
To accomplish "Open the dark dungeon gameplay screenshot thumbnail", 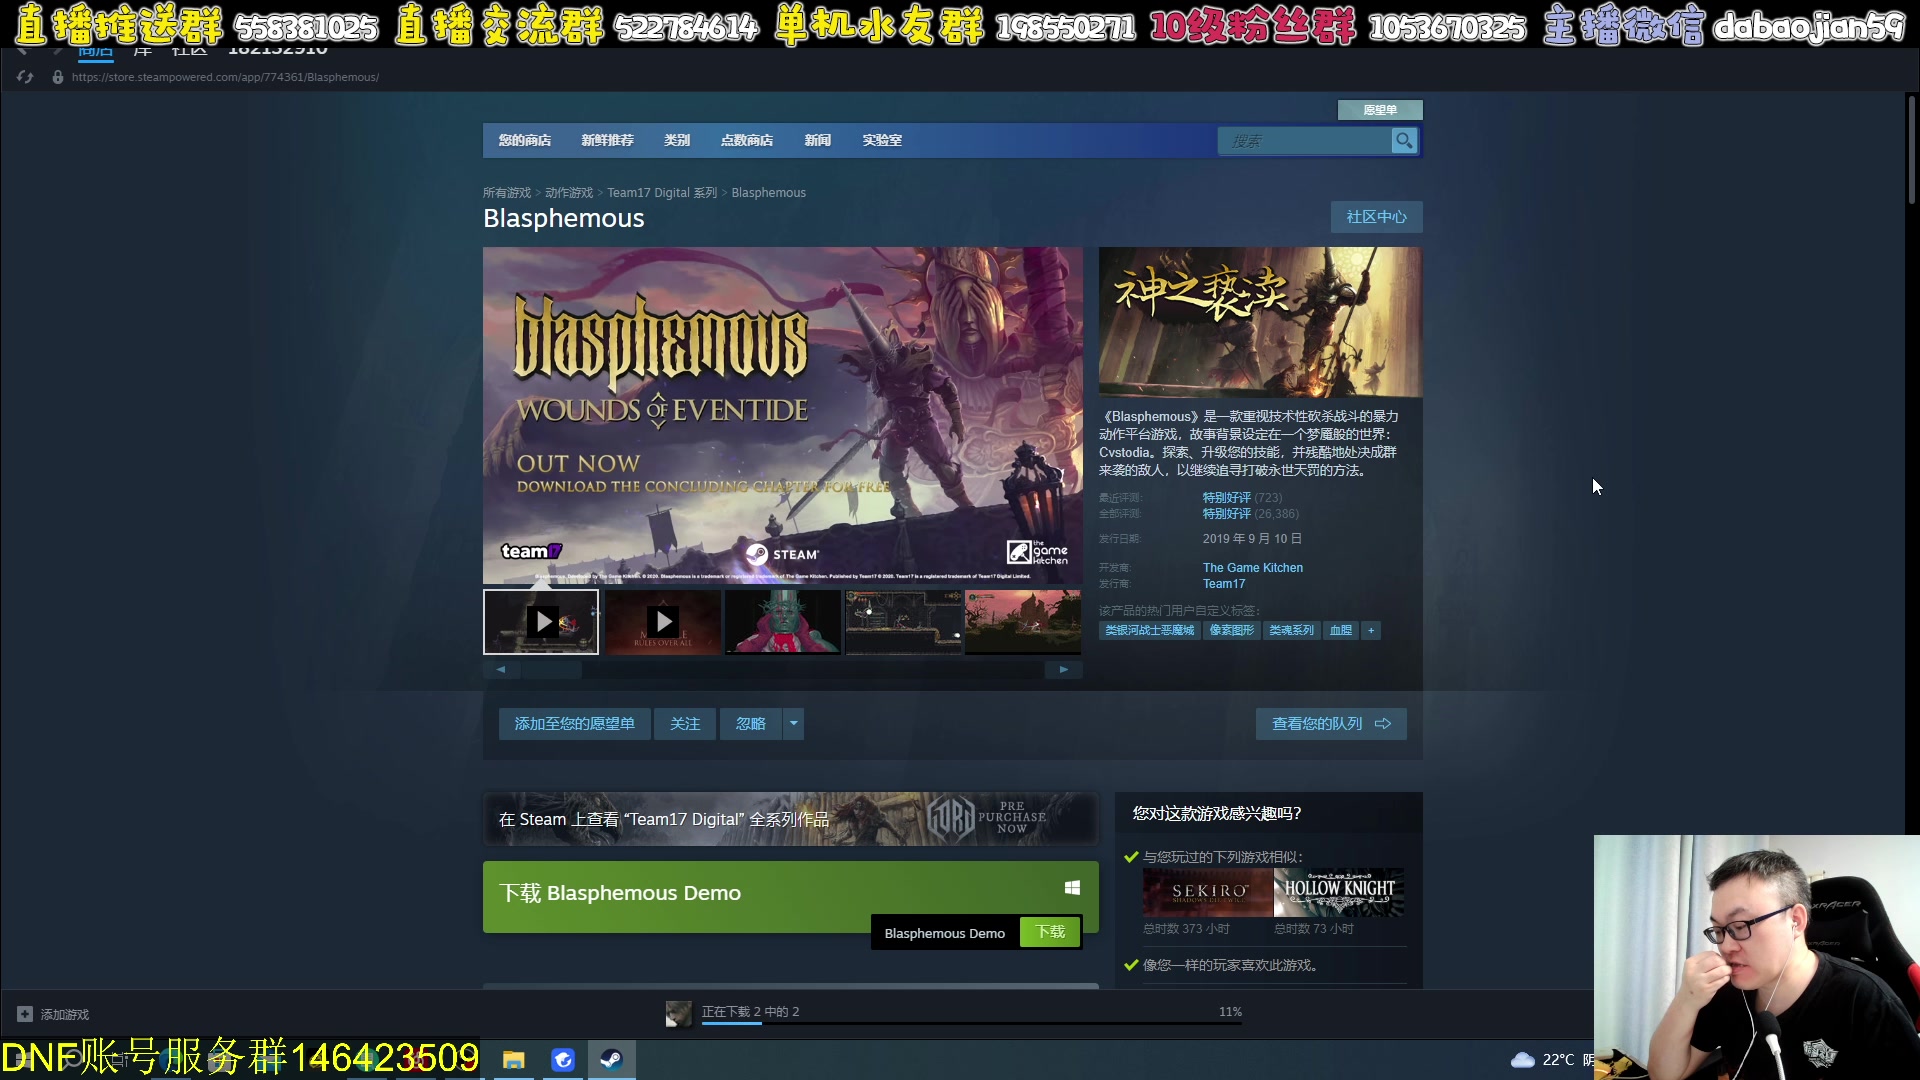I will [904, 622].
